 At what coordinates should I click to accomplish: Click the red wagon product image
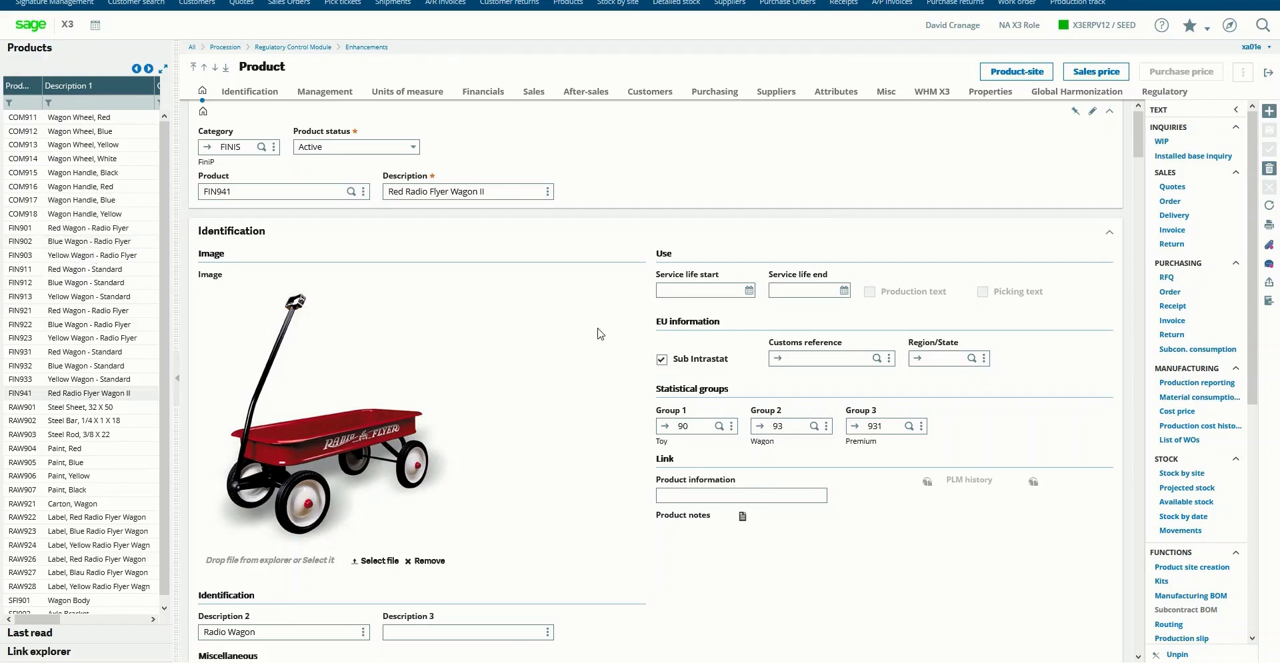[x=327, y=413]
